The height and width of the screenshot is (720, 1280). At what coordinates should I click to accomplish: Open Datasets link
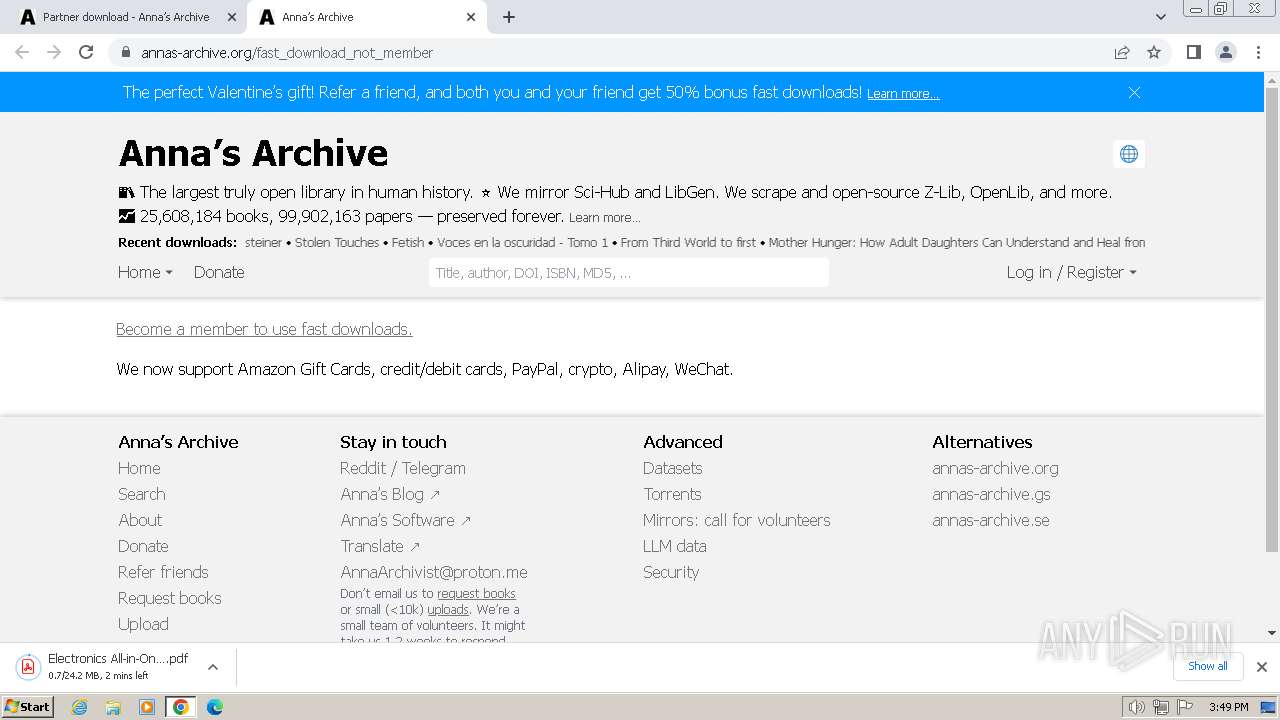coord(672,468)
